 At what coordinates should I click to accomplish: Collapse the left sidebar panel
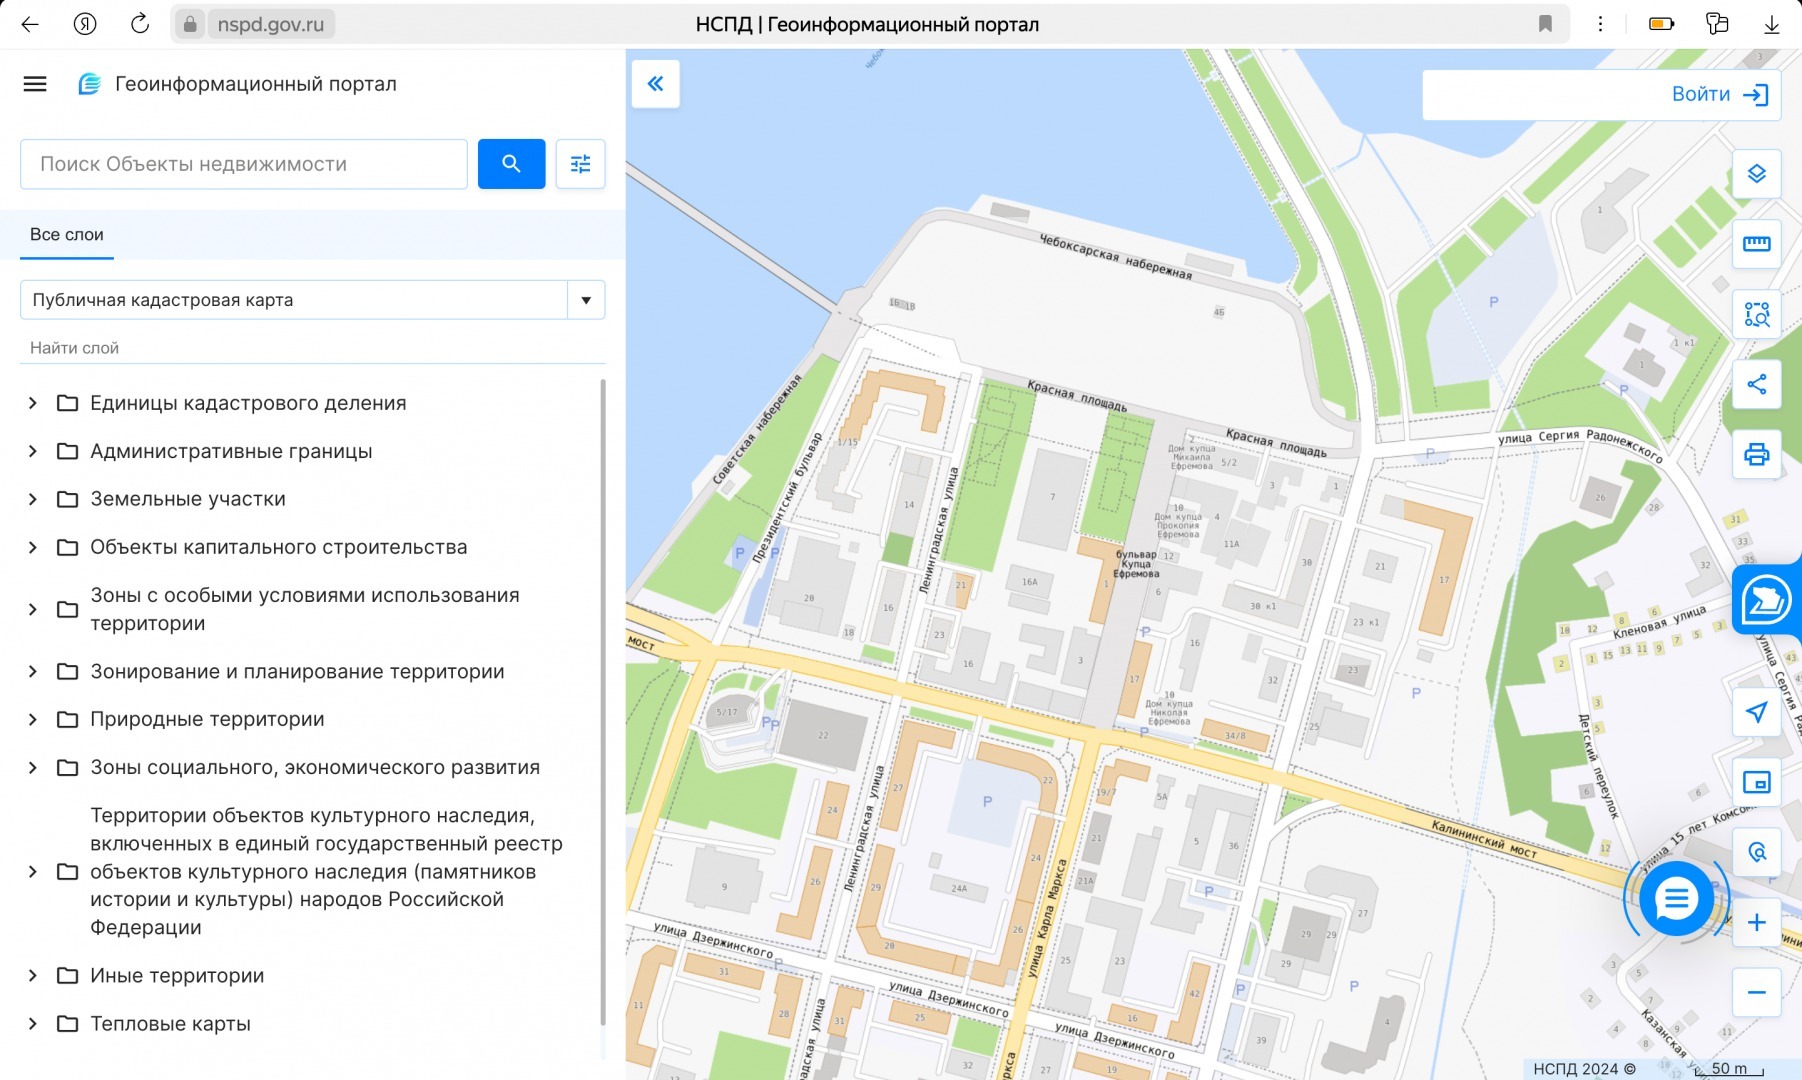[x=655, y=84]
